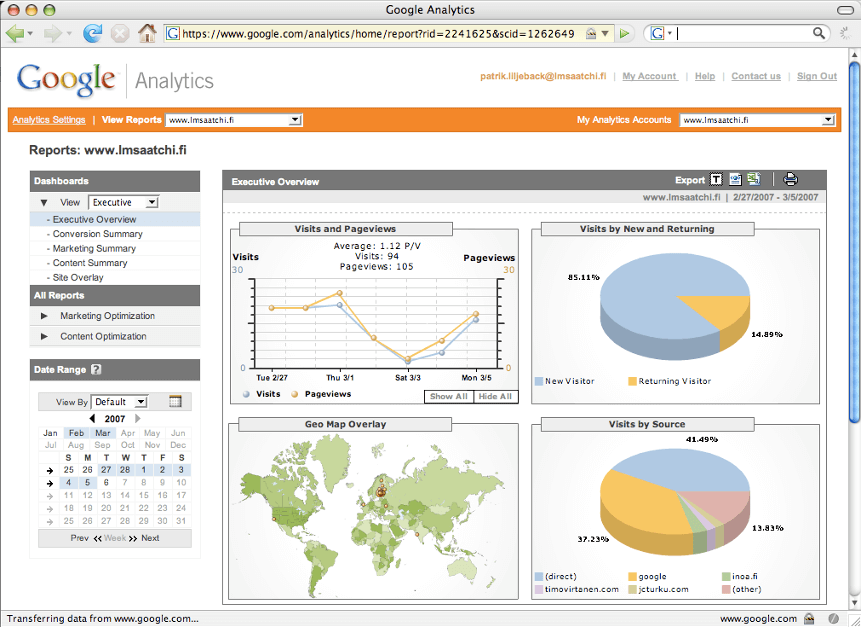Select week of the 25th via row arrow
The height and width of the screenshot is (628, 862).
pos(50,471)
